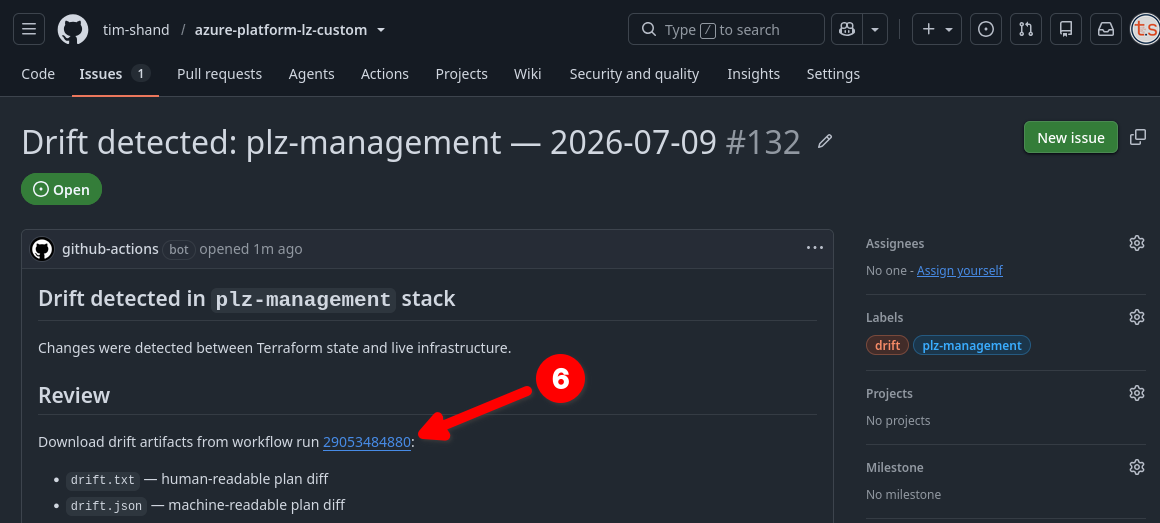1160x523 pixels.
Task: Open the global Issues icon in header
Action: pyautogui.click(x=986, y=30)
